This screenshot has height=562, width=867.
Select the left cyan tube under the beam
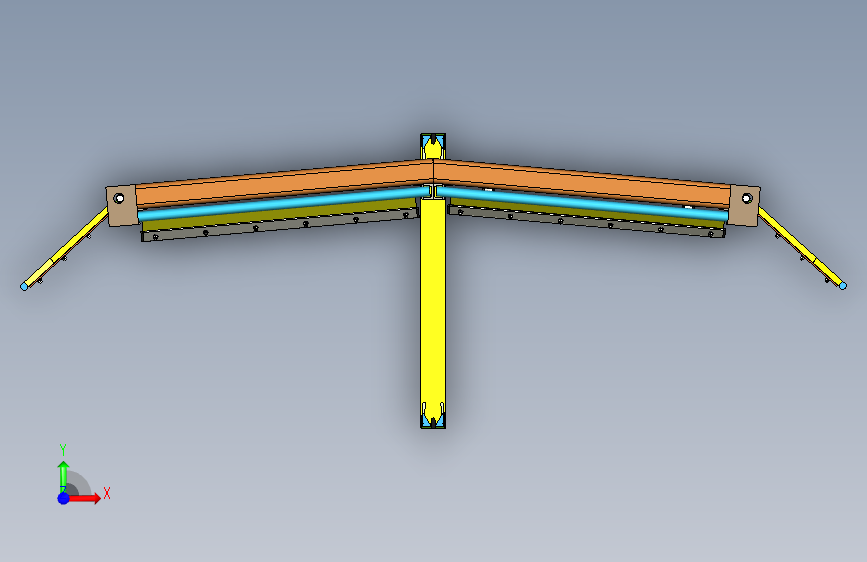tap(283, 202)
